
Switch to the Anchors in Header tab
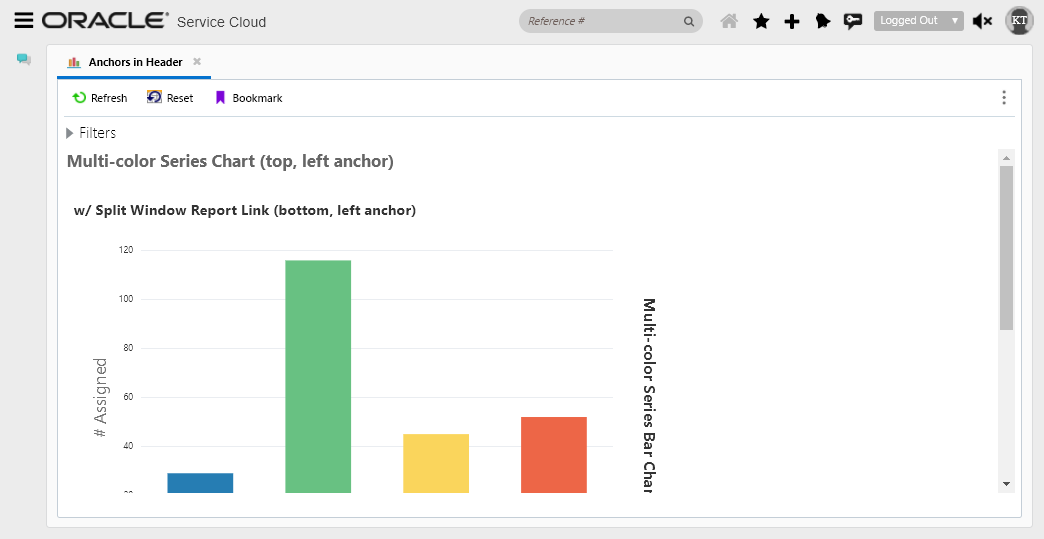coord(134,62)
